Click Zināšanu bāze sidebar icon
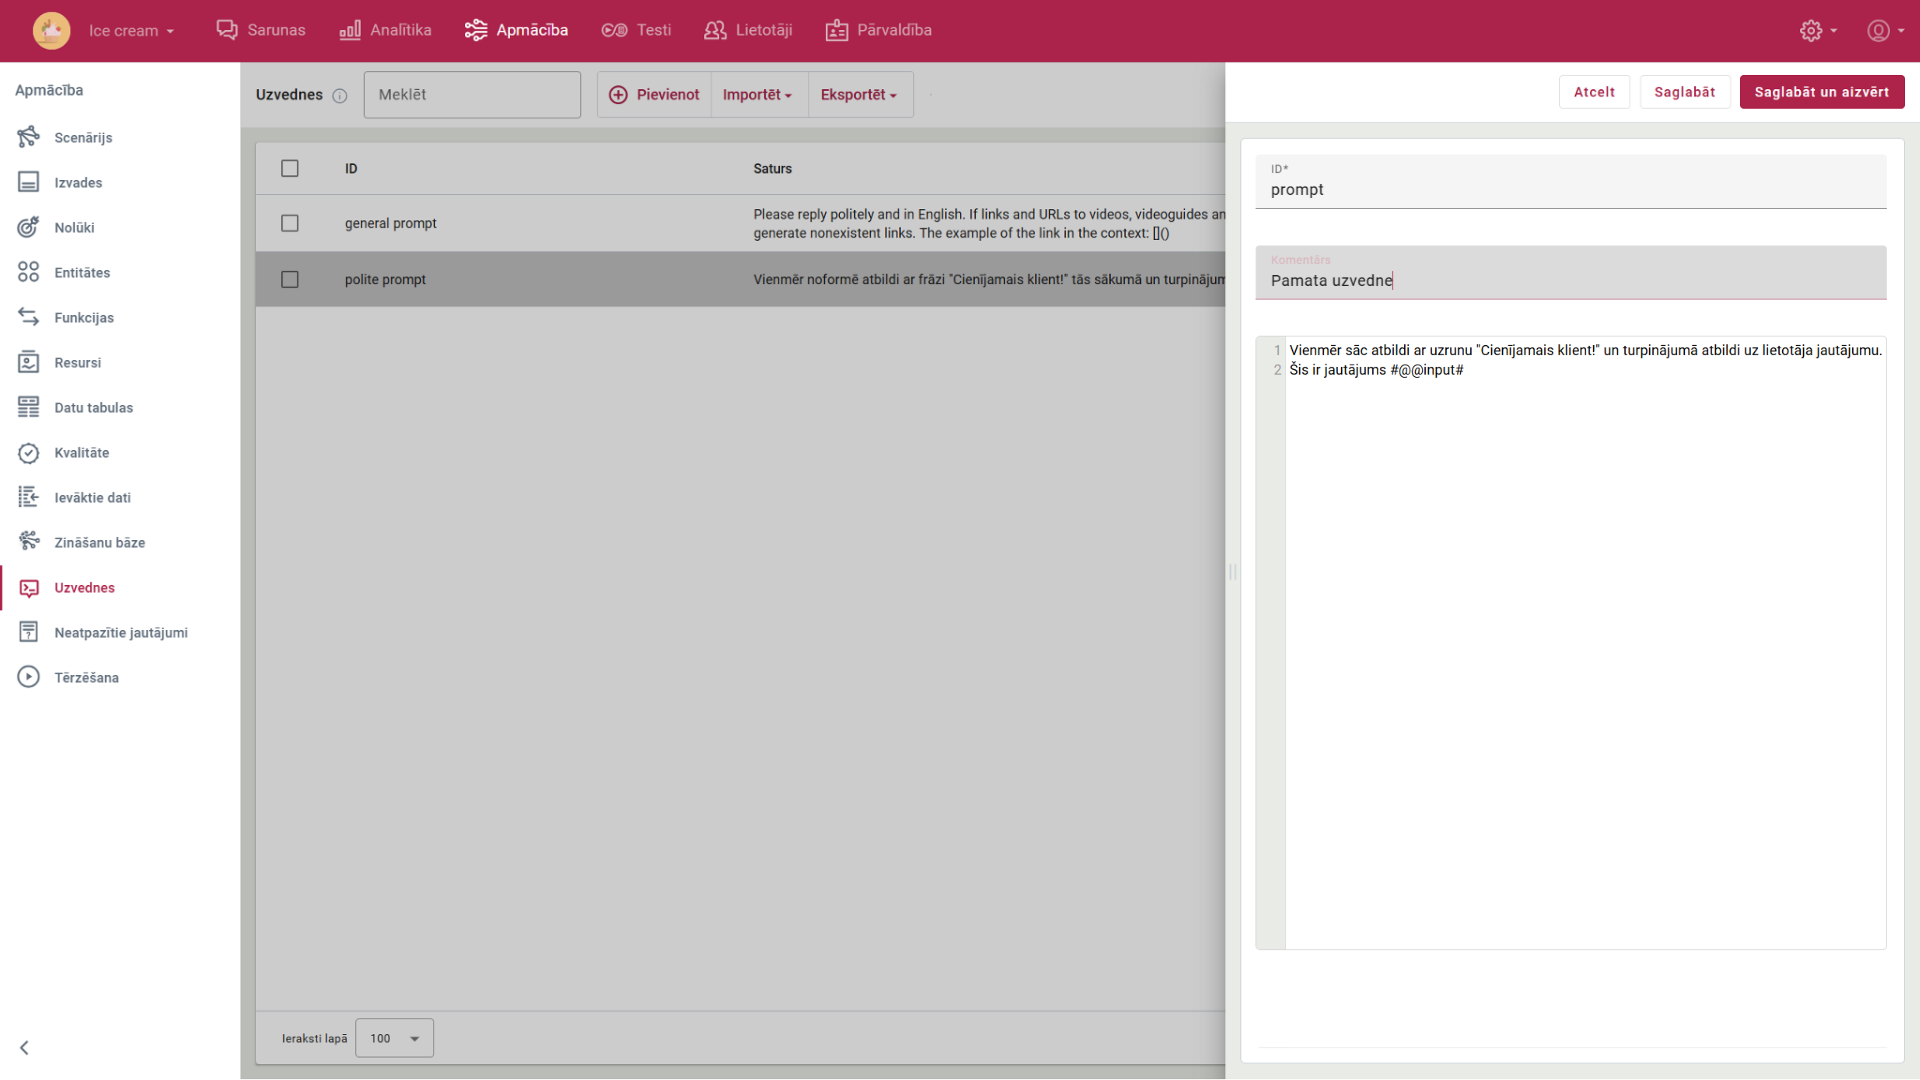This screenshot has height=1080, width=1920. 28,542
